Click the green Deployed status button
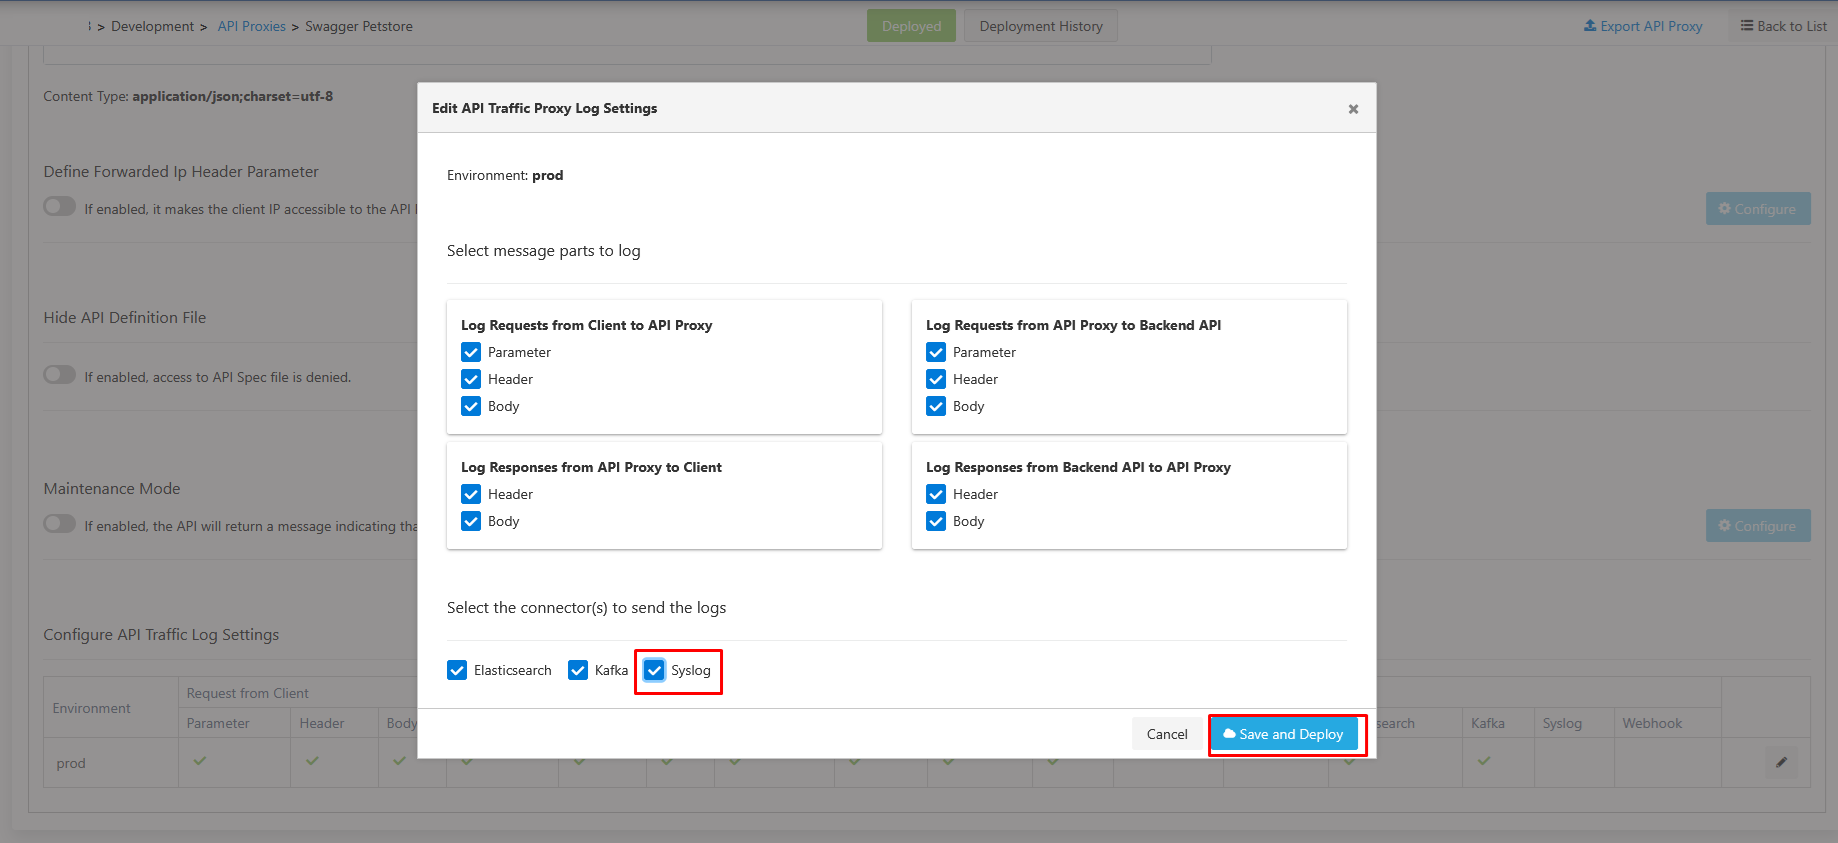This screenshot has height=843, width=1838. pos(911,26)
